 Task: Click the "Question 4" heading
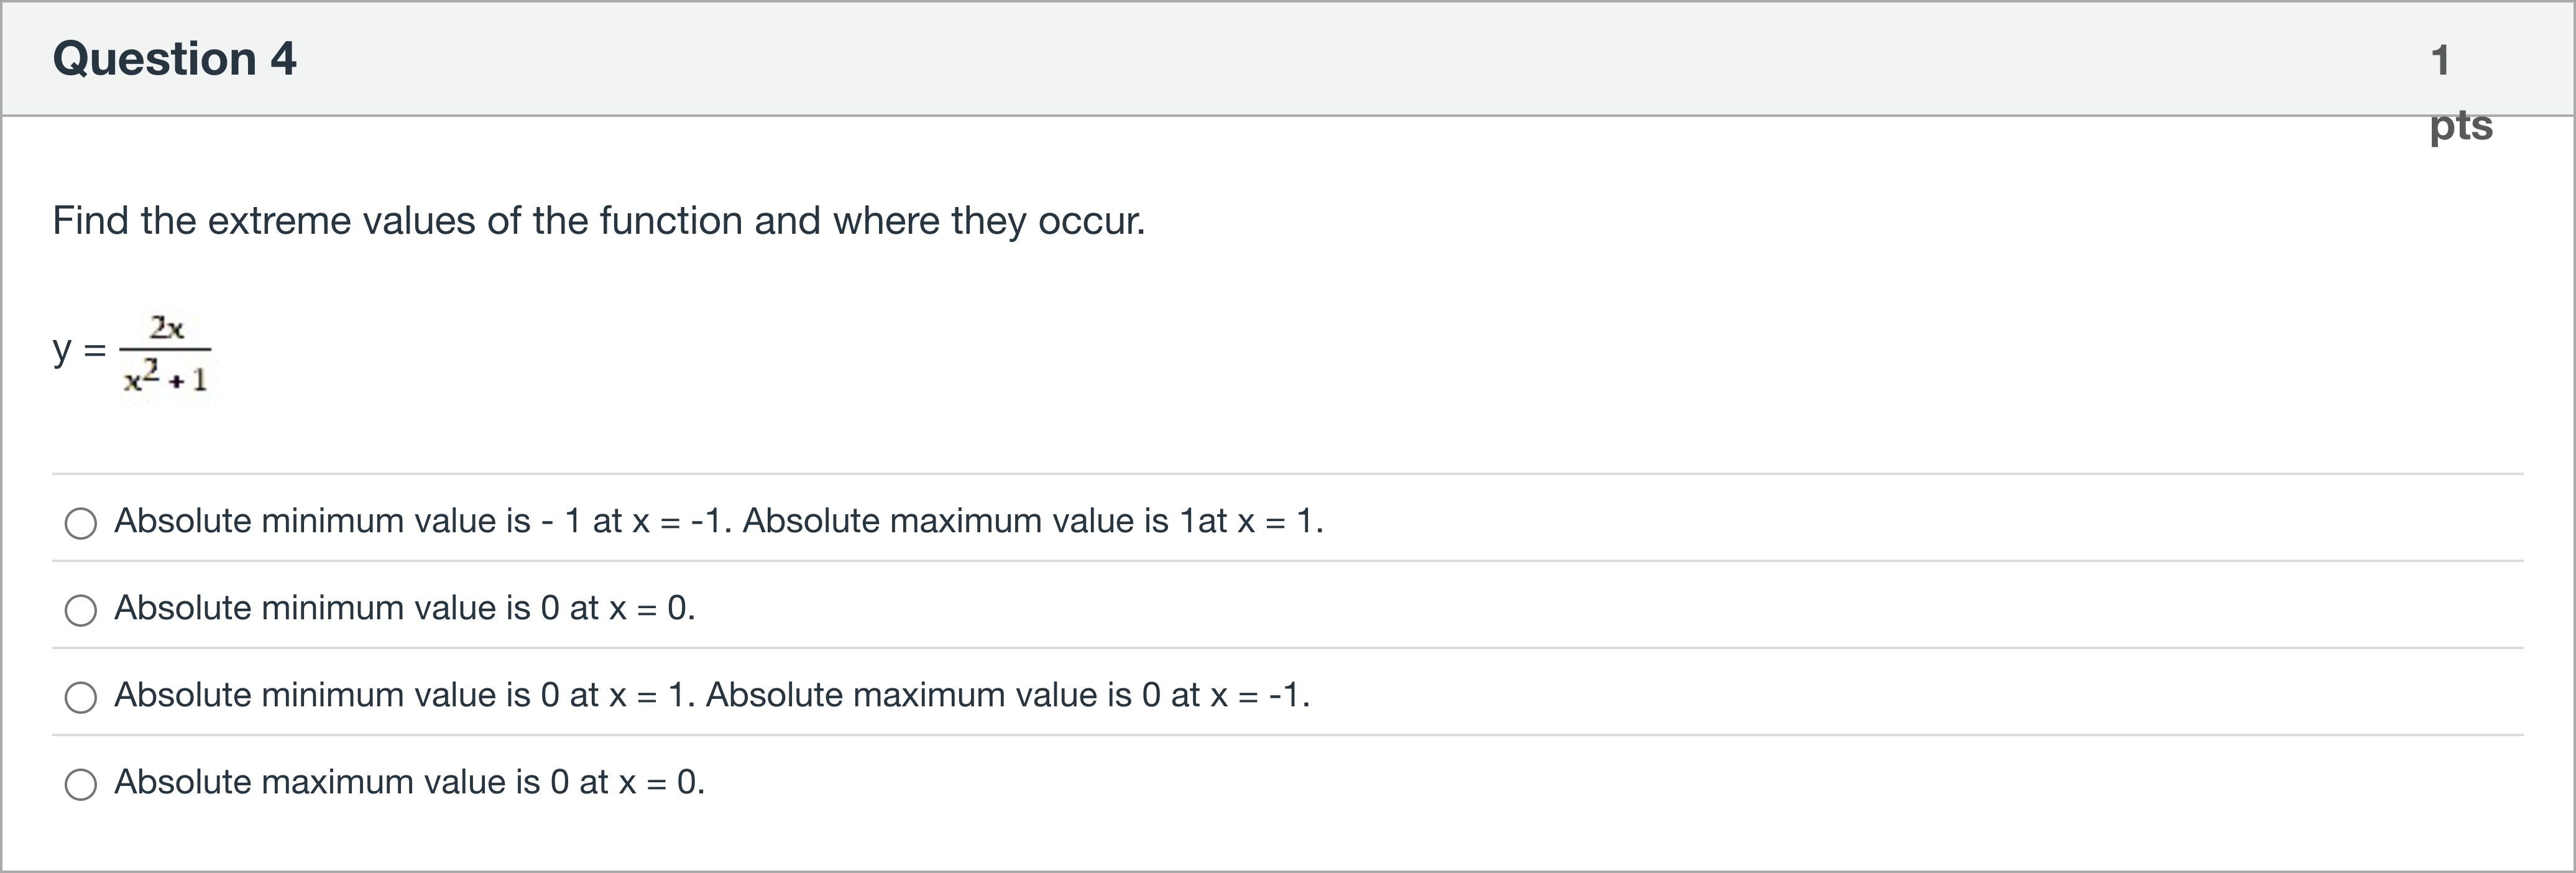coord(174,58)
